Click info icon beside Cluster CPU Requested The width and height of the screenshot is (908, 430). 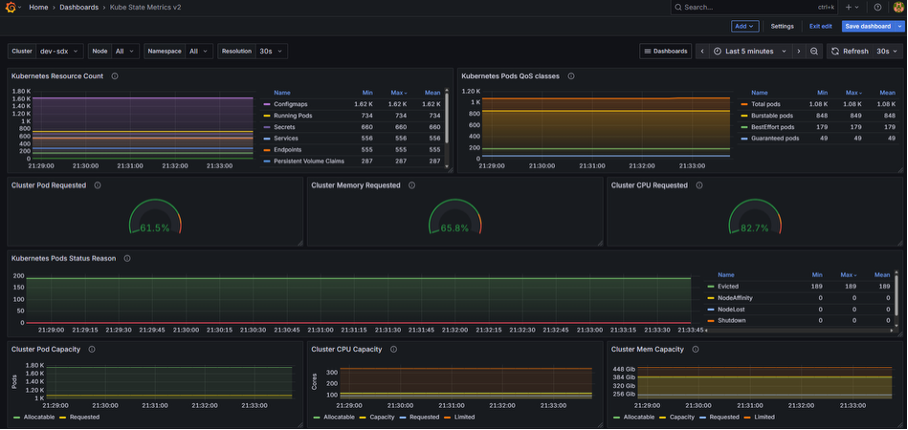coord(699,185)
